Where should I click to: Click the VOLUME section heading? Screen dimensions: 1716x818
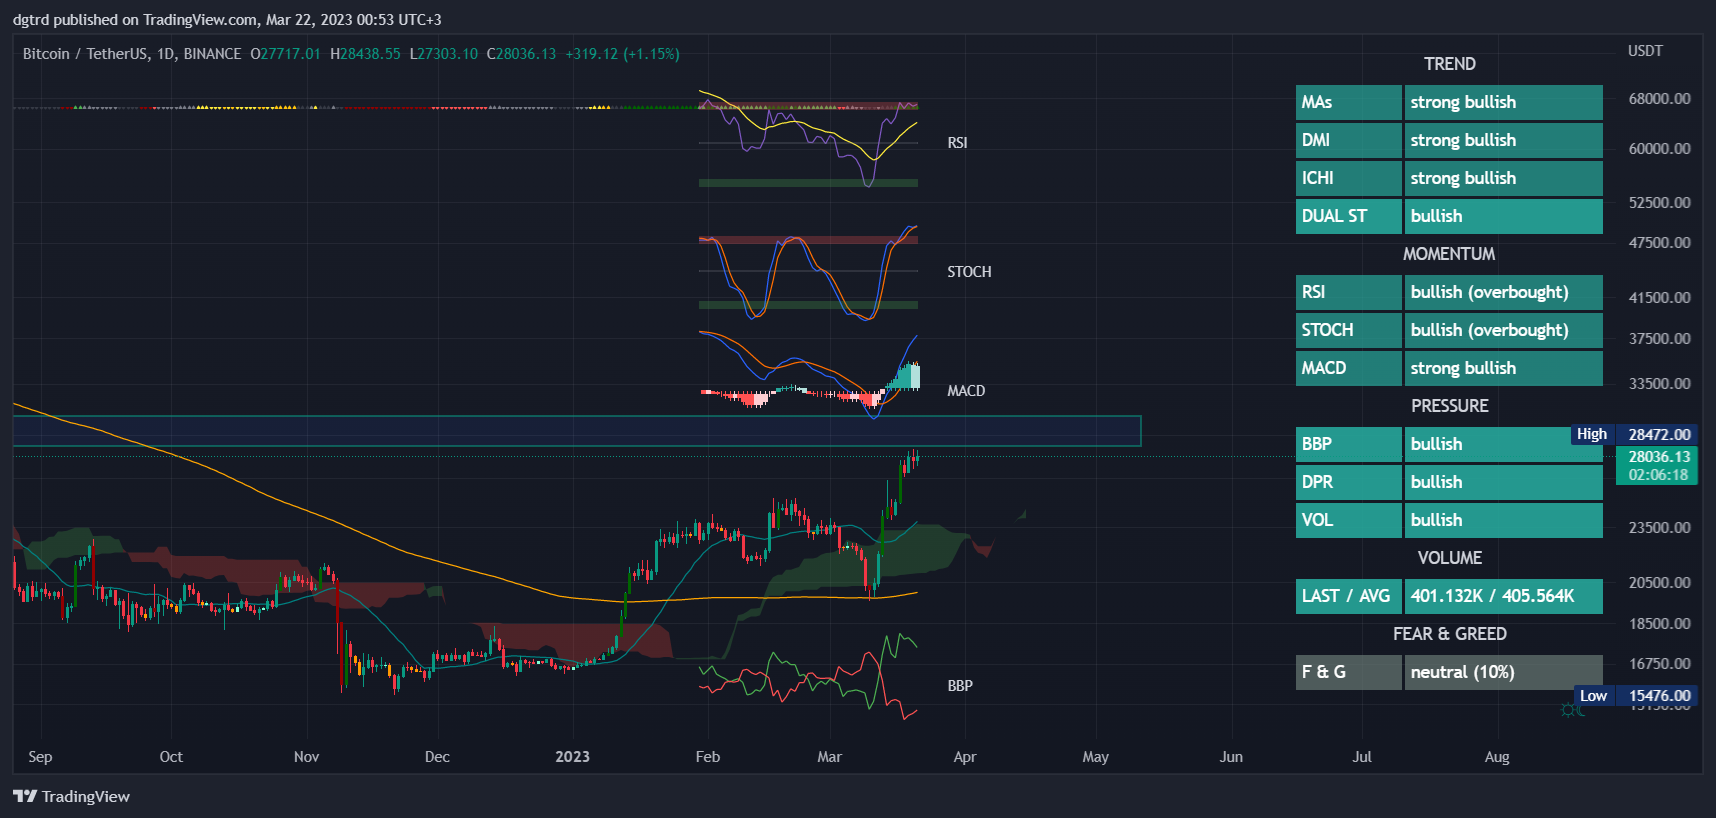tap(1450, 558)
